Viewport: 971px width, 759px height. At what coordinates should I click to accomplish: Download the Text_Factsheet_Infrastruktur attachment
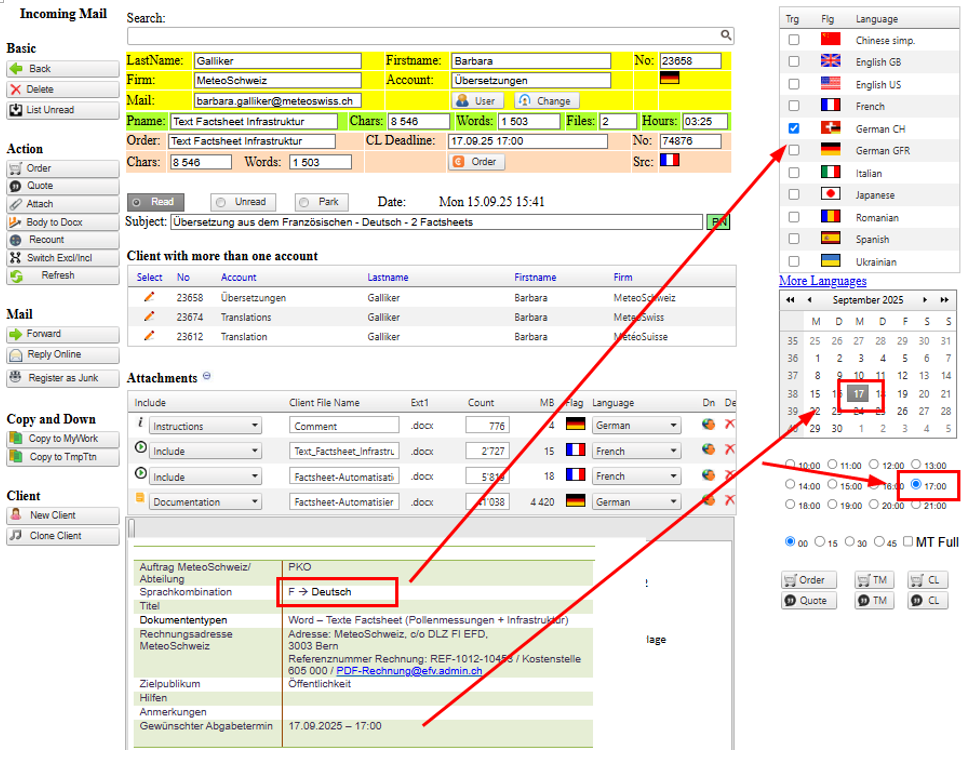pyautogui.click(x=708, y=450)
